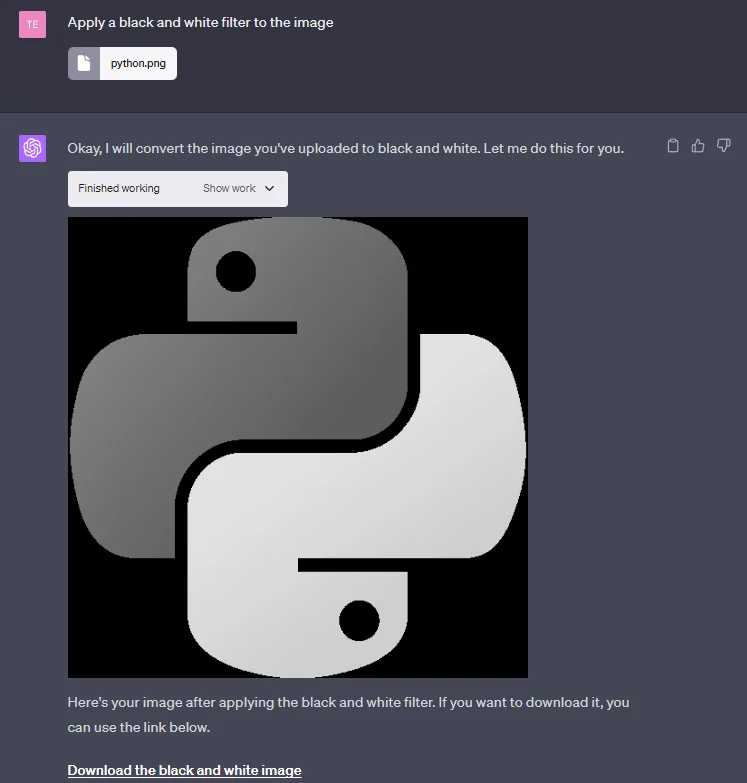This screenshot has height=783, width=747.
Task: Click the "Finished working" status label
Action: [x=119, y=188]
